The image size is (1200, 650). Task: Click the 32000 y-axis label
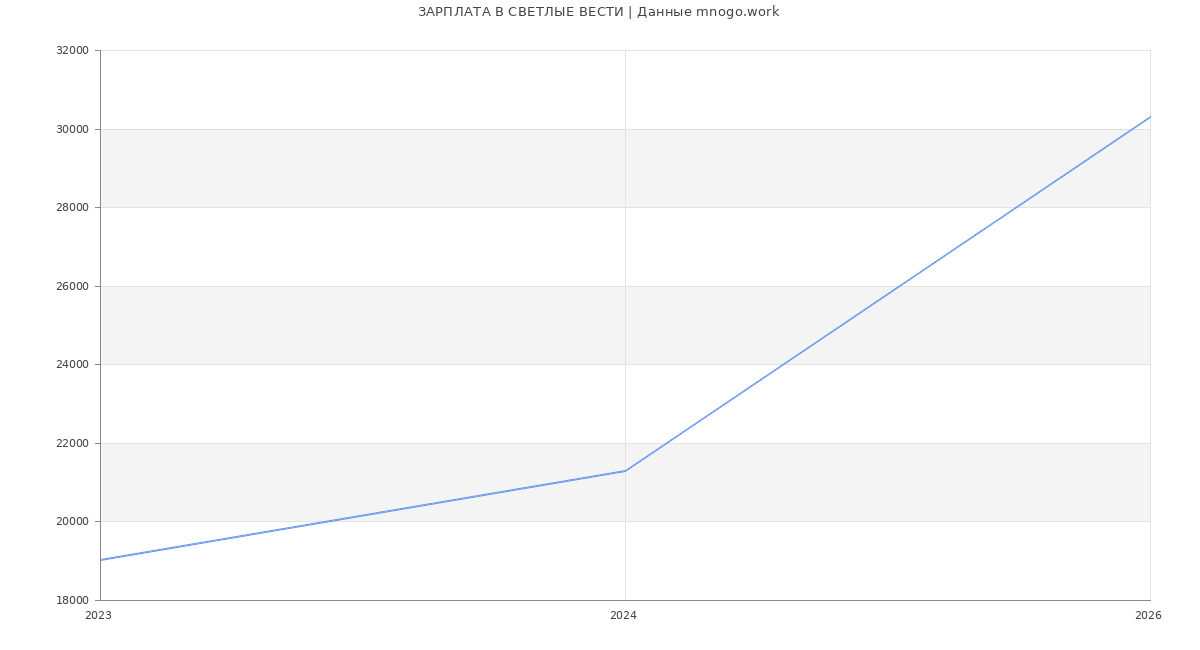[x=72, y=51]
